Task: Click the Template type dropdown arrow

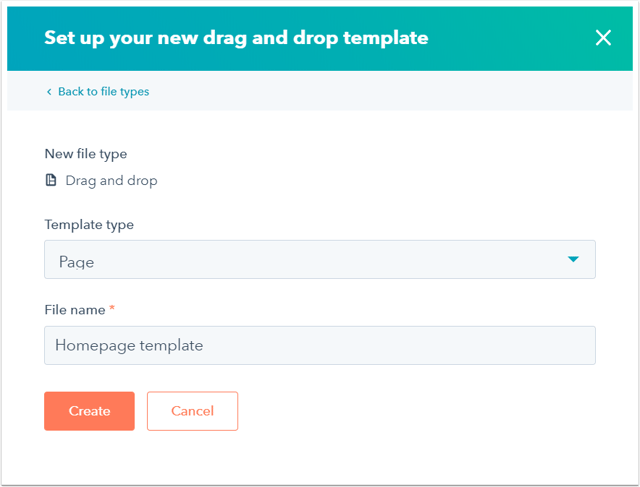Action: [573, 259]
